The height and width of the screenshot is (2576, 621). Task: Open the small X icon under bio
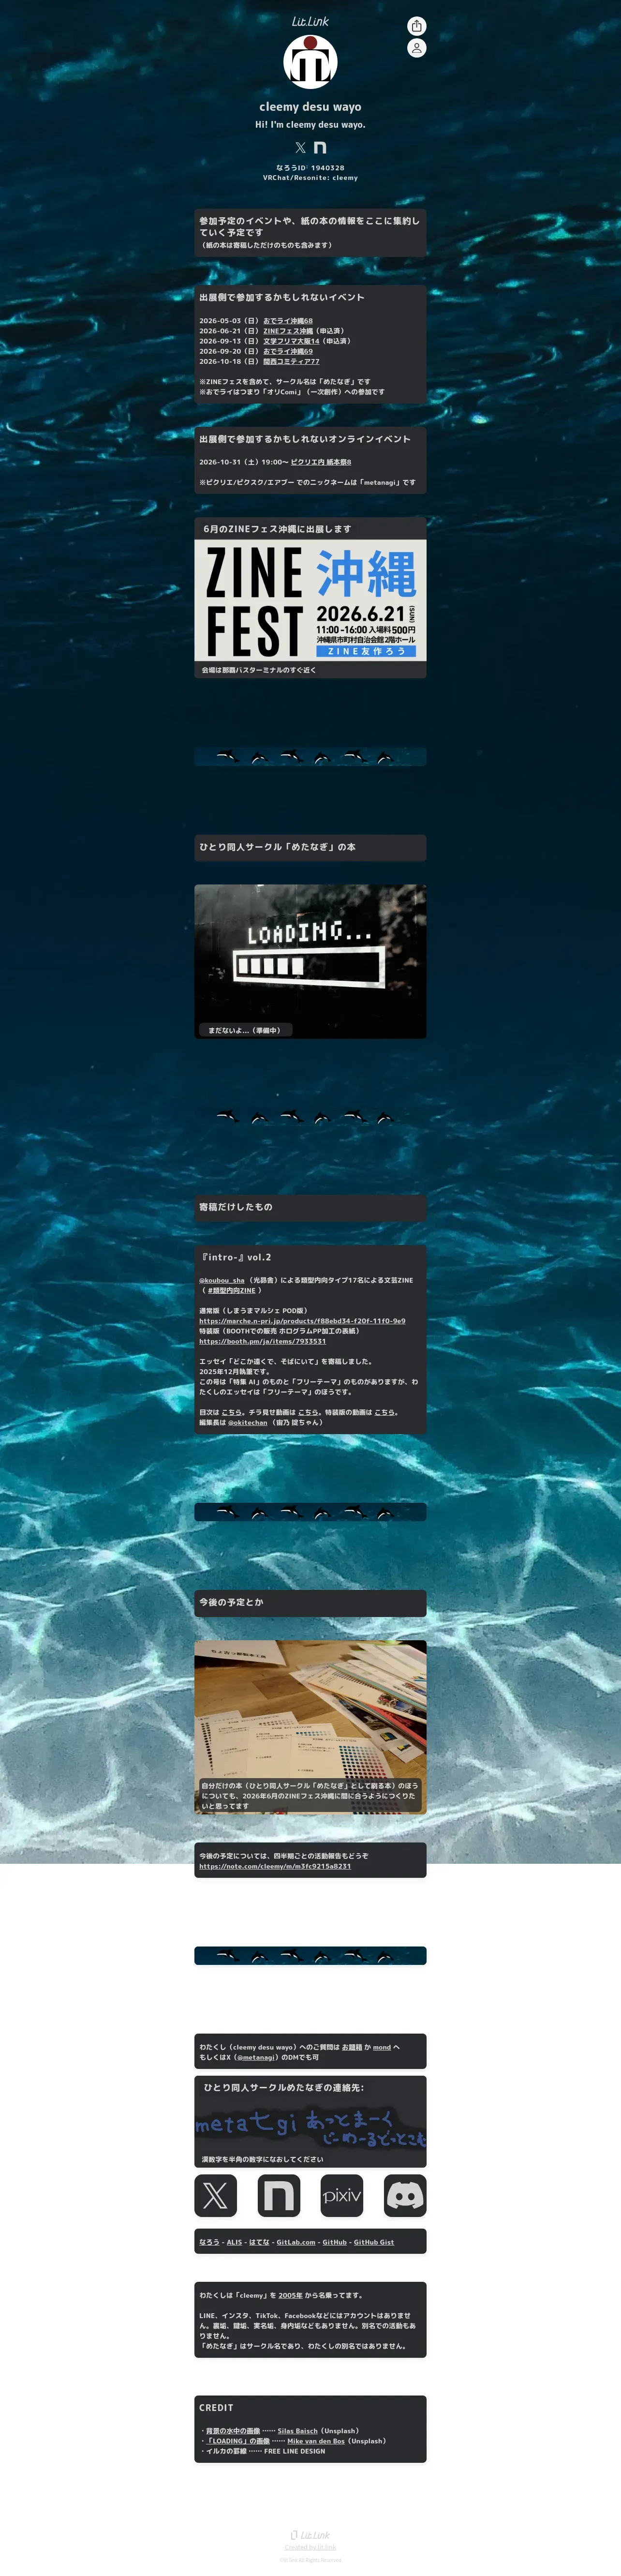pyautogui.click(x=300, y=147)
